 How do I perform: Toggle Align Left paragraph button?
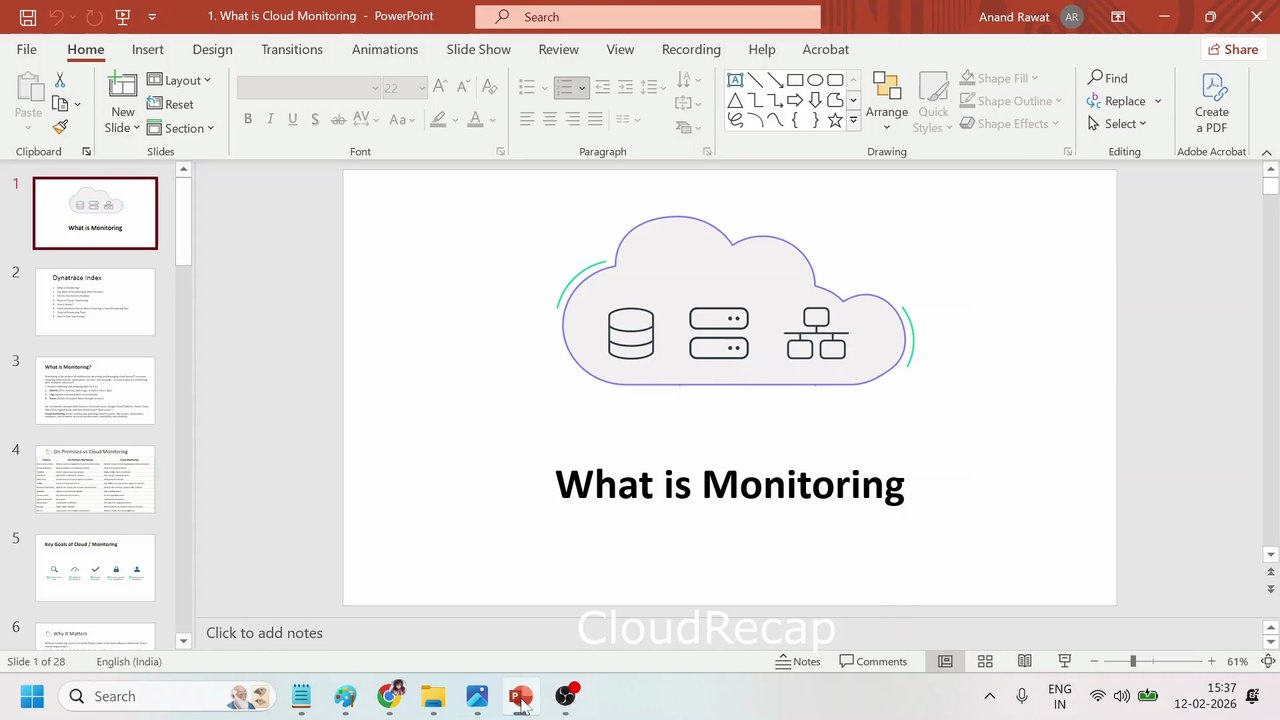coord(527,119)
